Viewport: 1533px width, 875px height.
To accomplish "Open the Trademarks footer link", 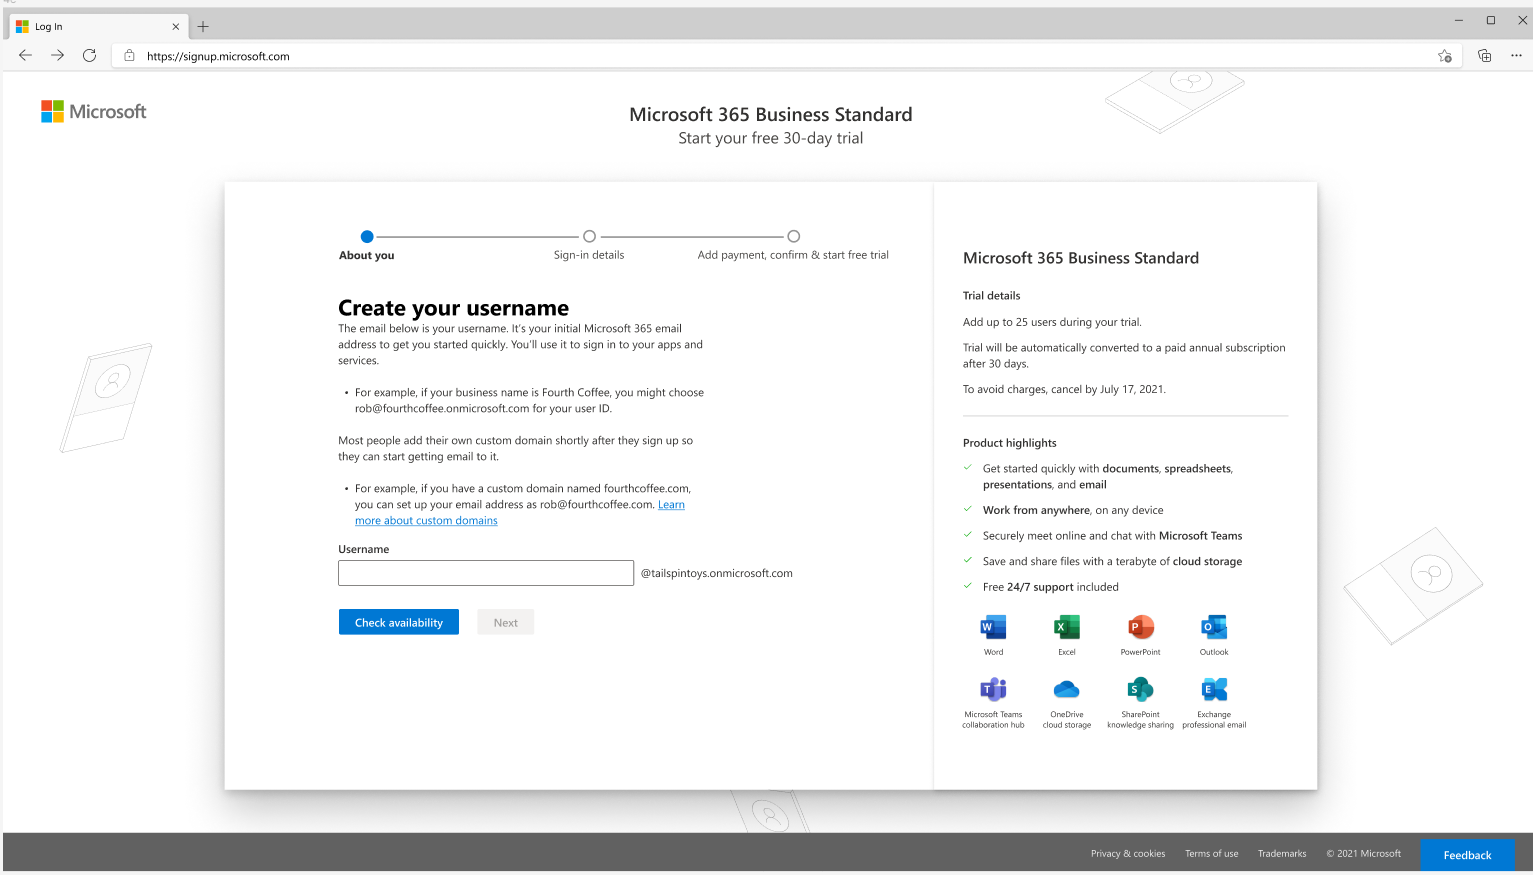I will [x=1282, y=854].
